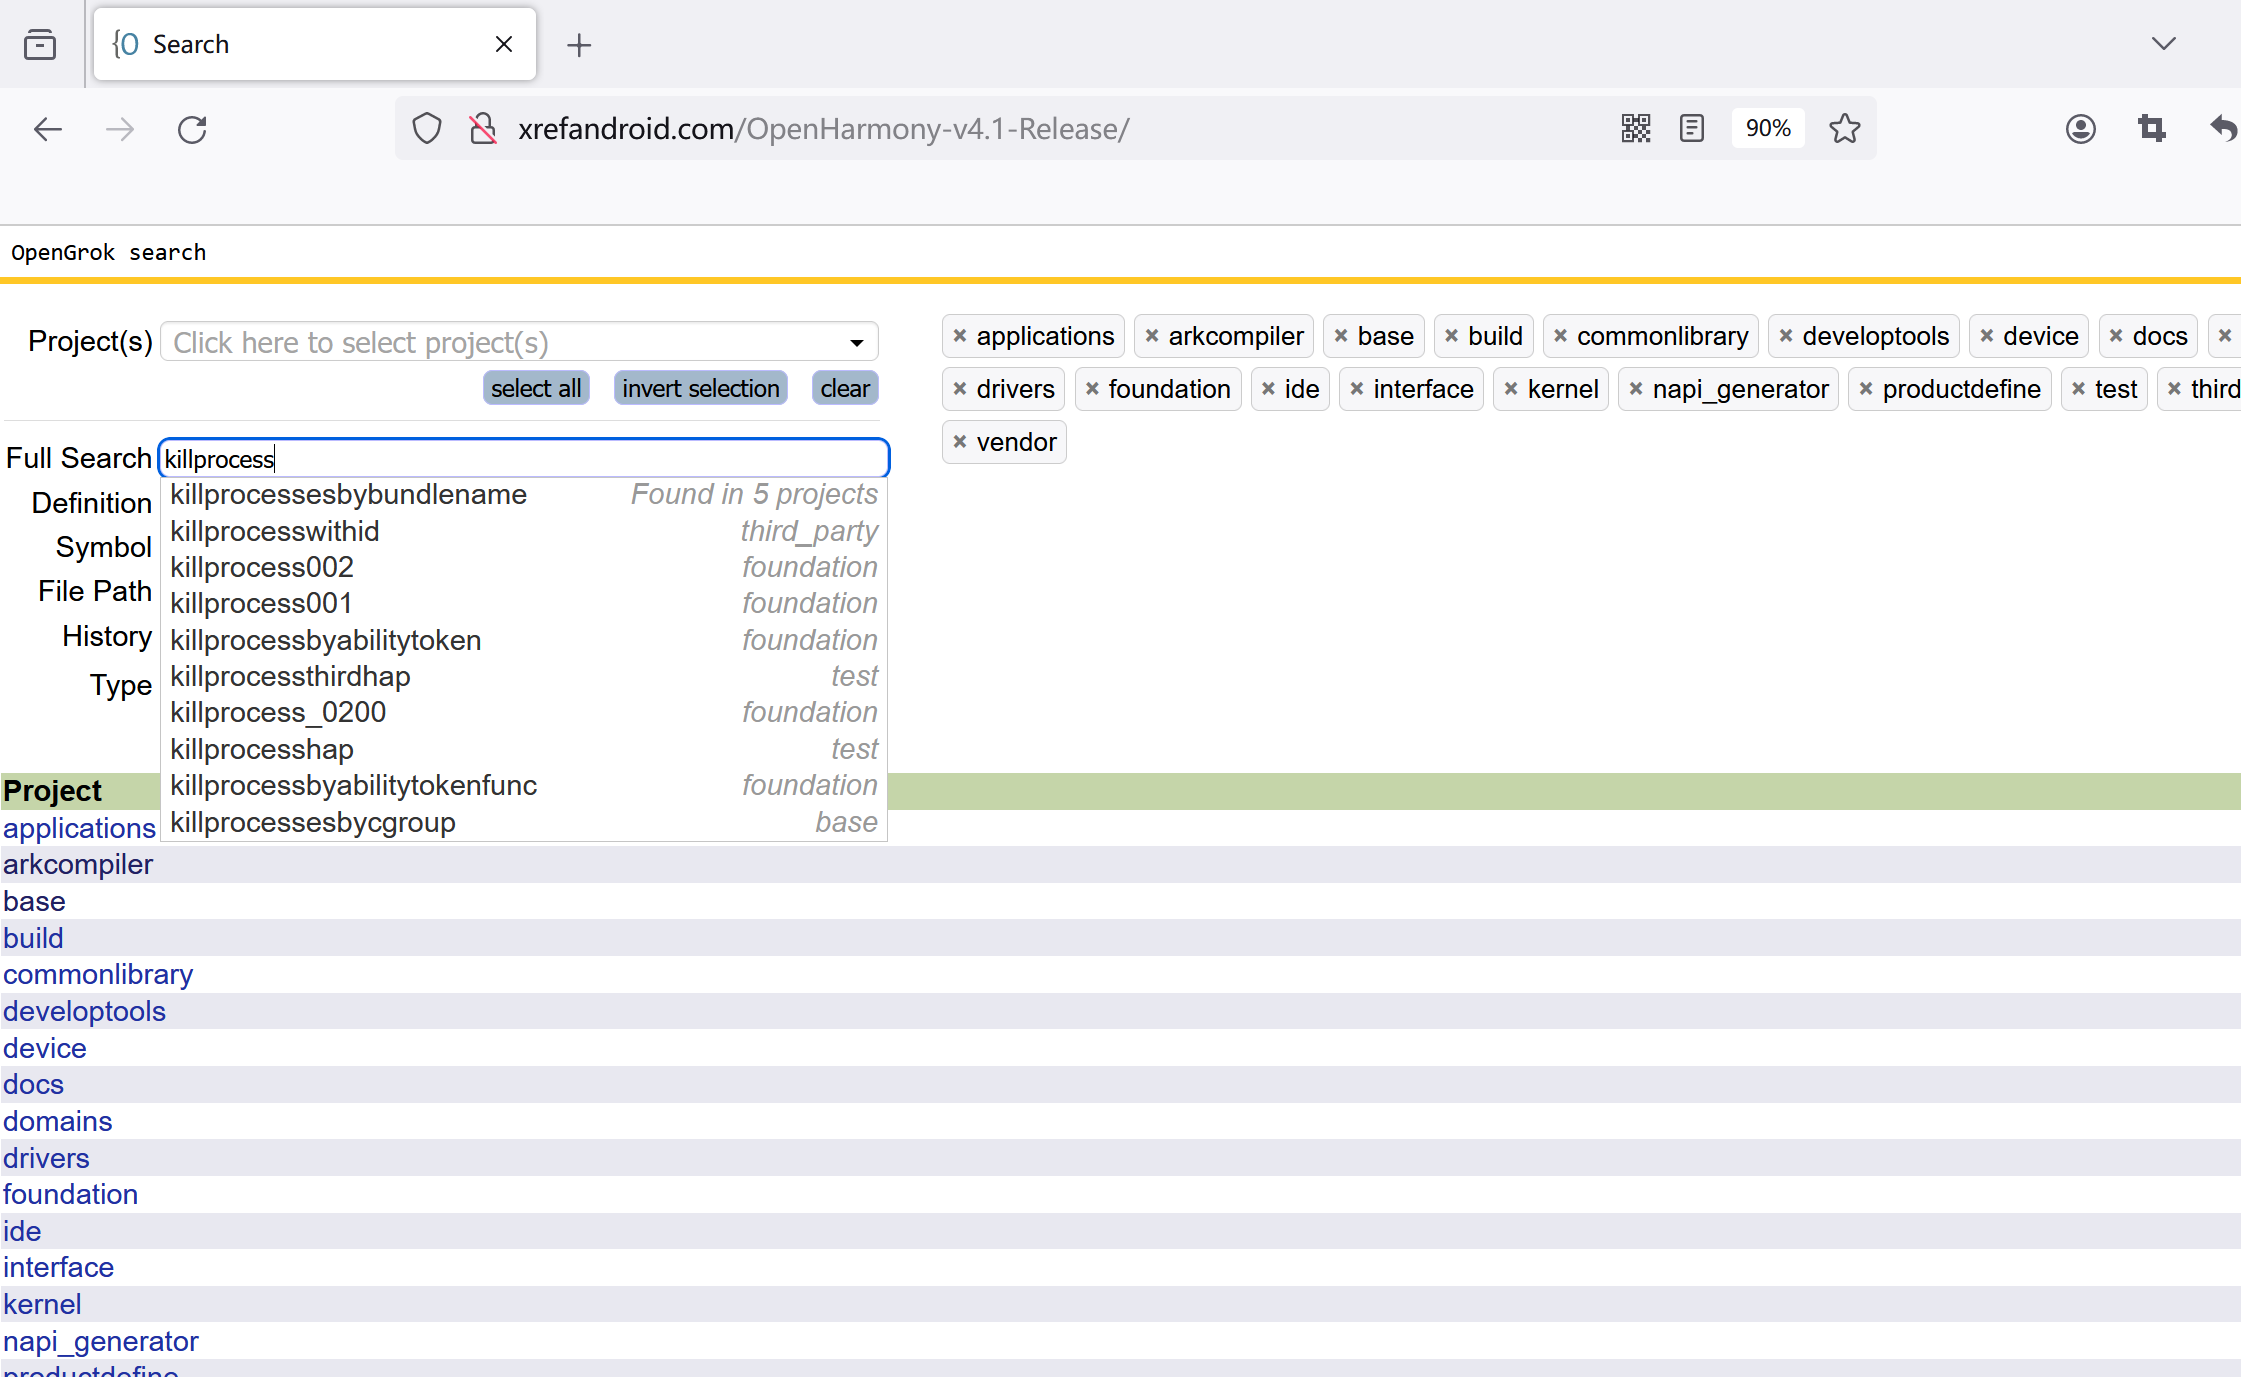This screenshot has width=2241, height=1377.
Task: Toggle reader view mode
Action: 1692,128
